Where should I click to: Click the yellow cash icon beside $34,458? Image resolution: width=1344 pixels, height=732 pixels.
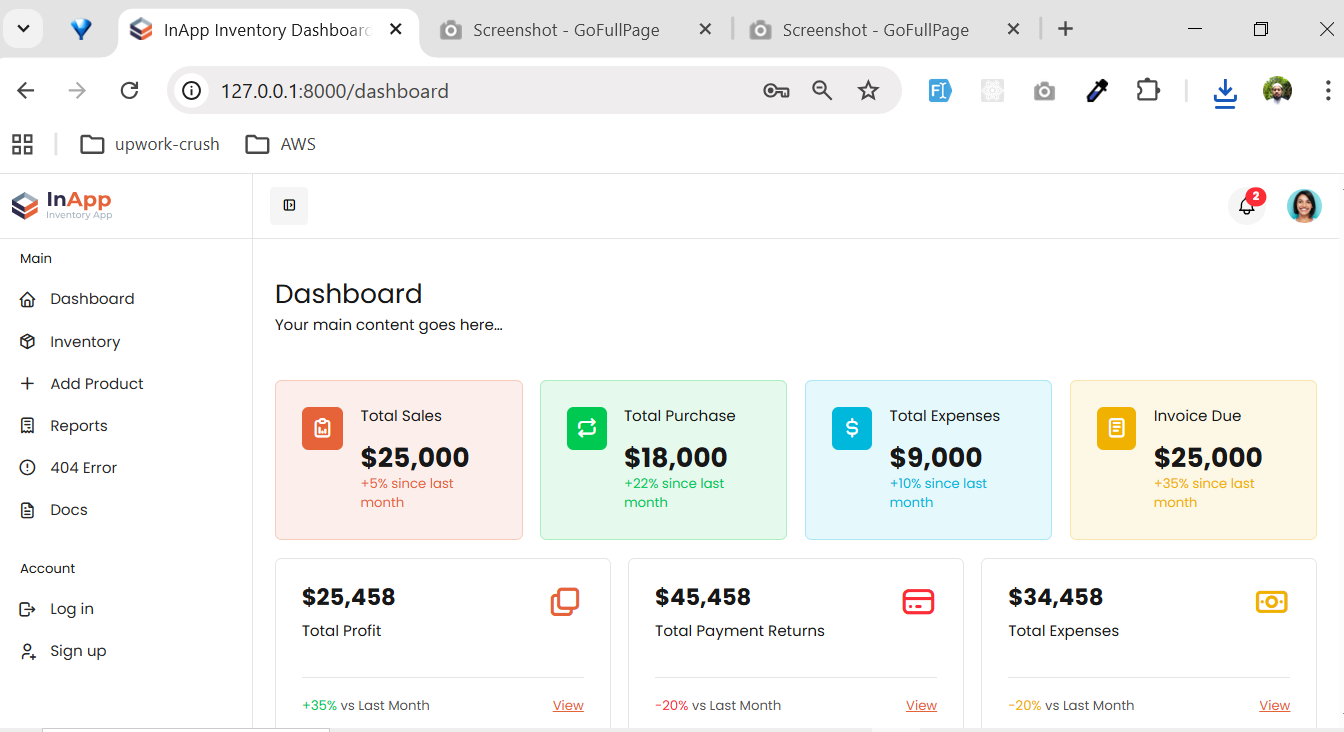[1271, 602]
